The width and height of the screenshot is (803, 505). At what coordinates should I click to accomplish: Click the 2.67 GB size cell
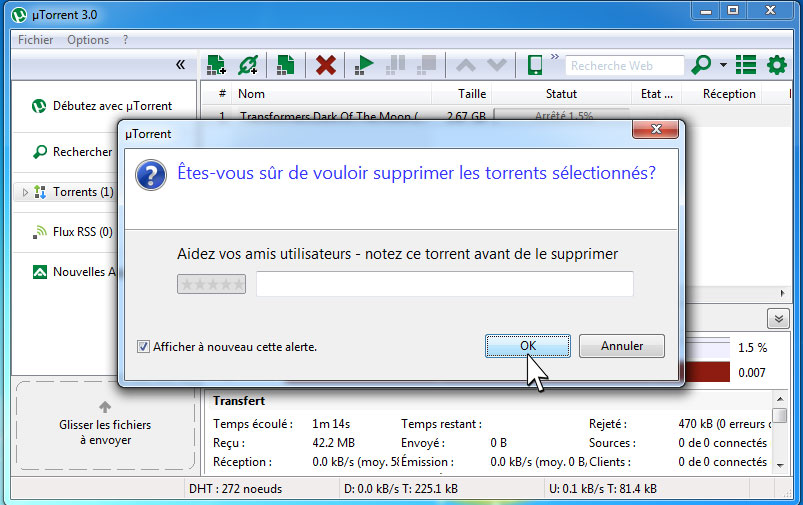coord(466,116)
